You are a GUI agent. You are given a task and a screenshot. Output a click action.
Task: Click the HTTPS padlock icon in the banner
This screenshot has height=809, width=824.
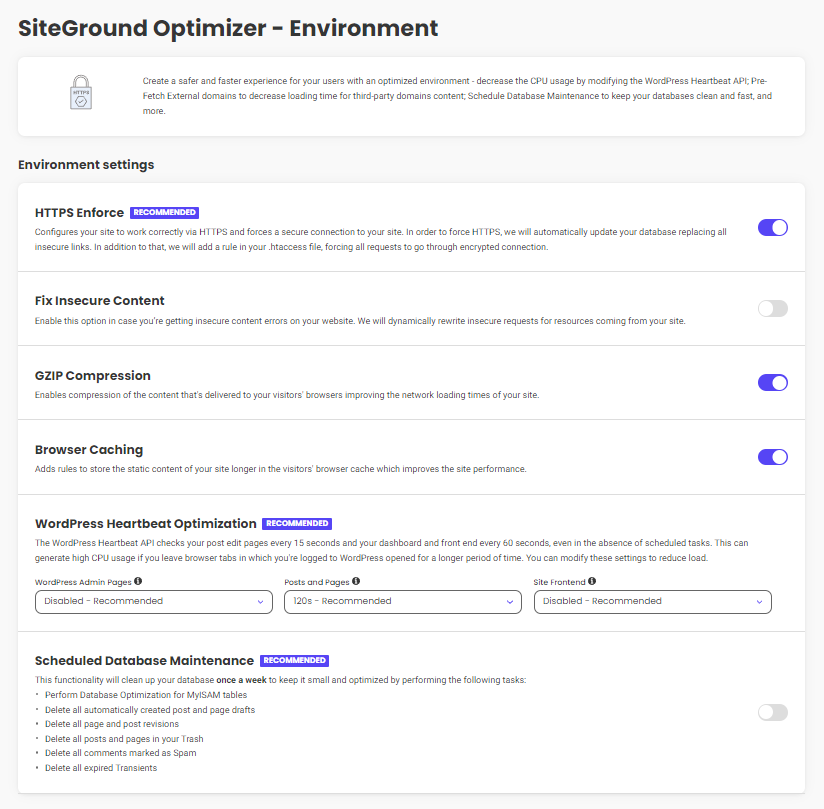81,91
